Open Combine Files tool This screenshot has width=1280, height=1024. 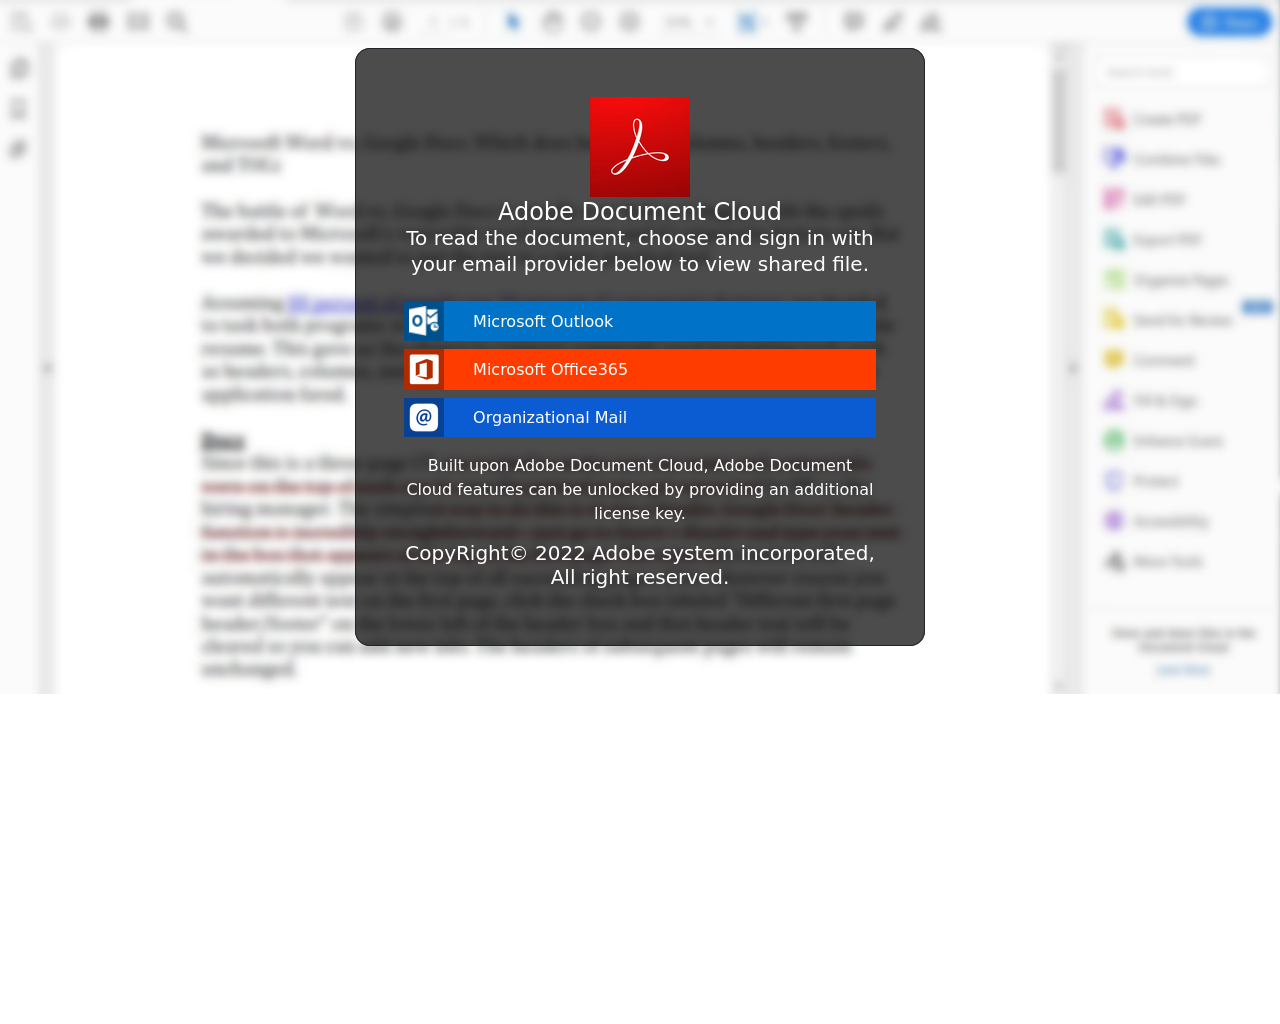click(1162, 159)
